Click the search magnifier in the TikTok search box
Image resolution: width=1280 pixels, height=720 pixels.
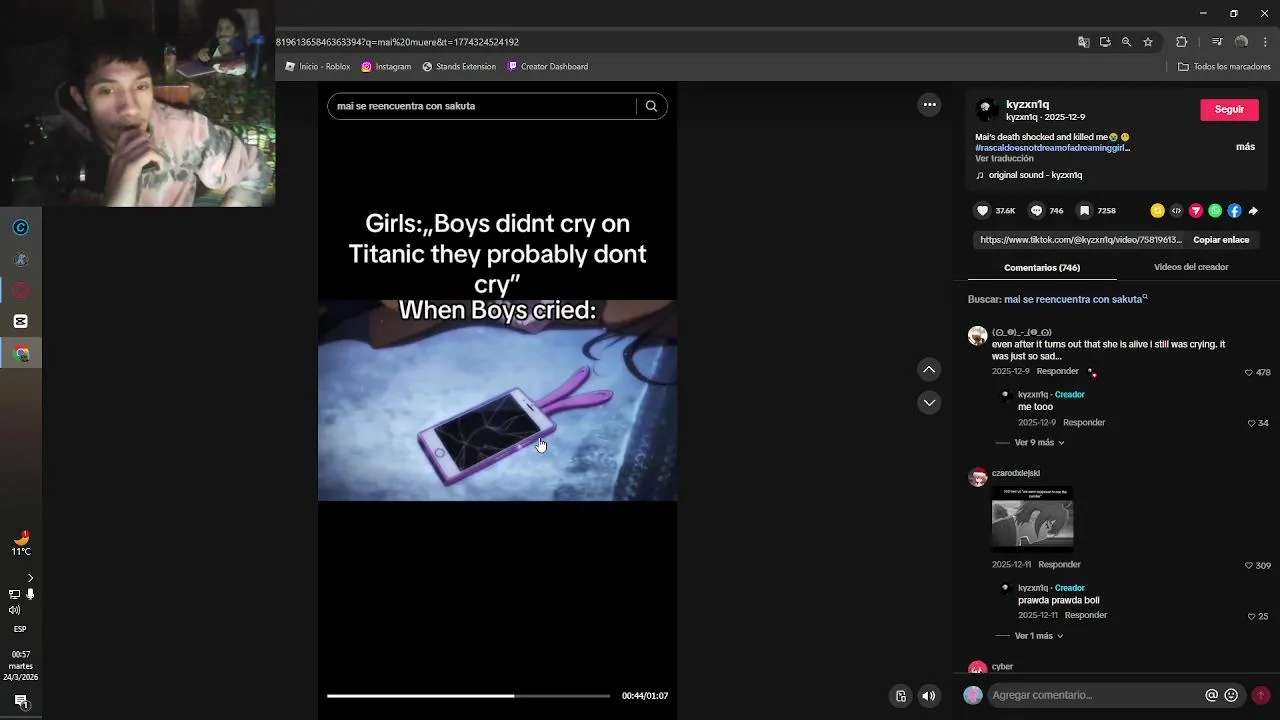651,106
